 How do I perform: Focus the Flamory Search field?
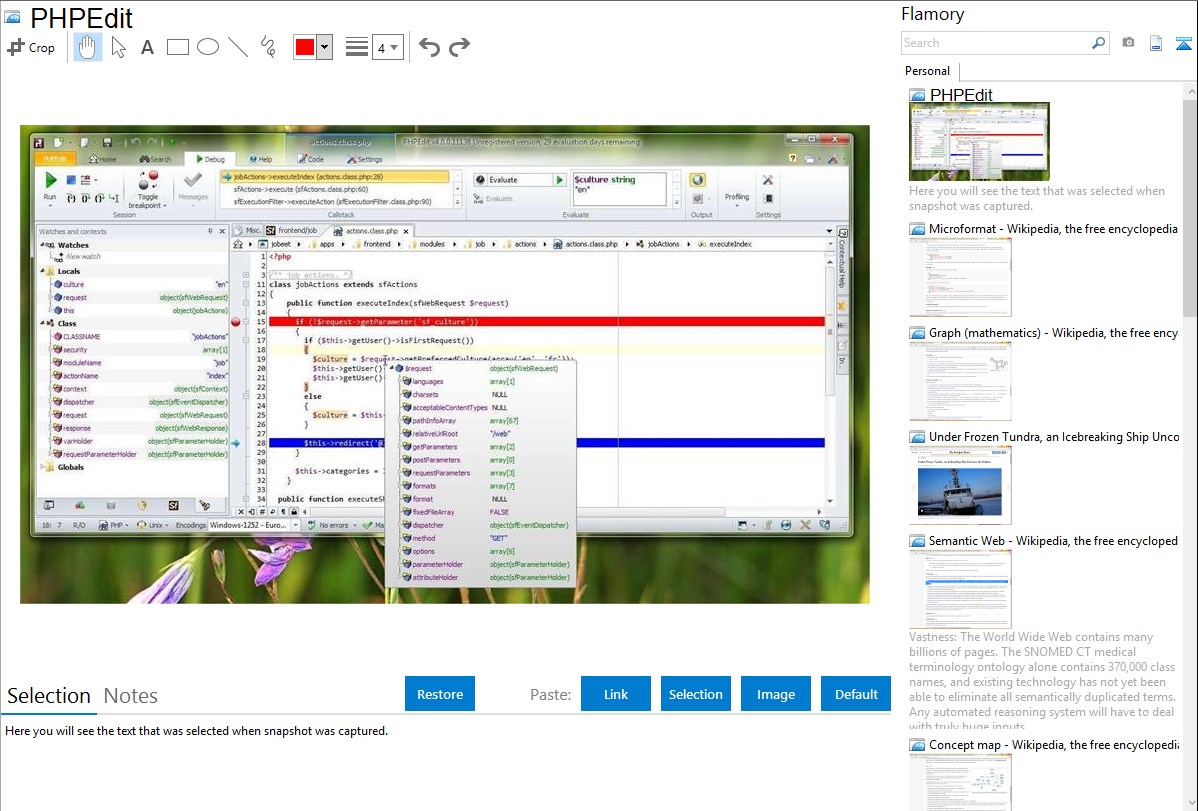pyautogui.click(x=996, y=43)
